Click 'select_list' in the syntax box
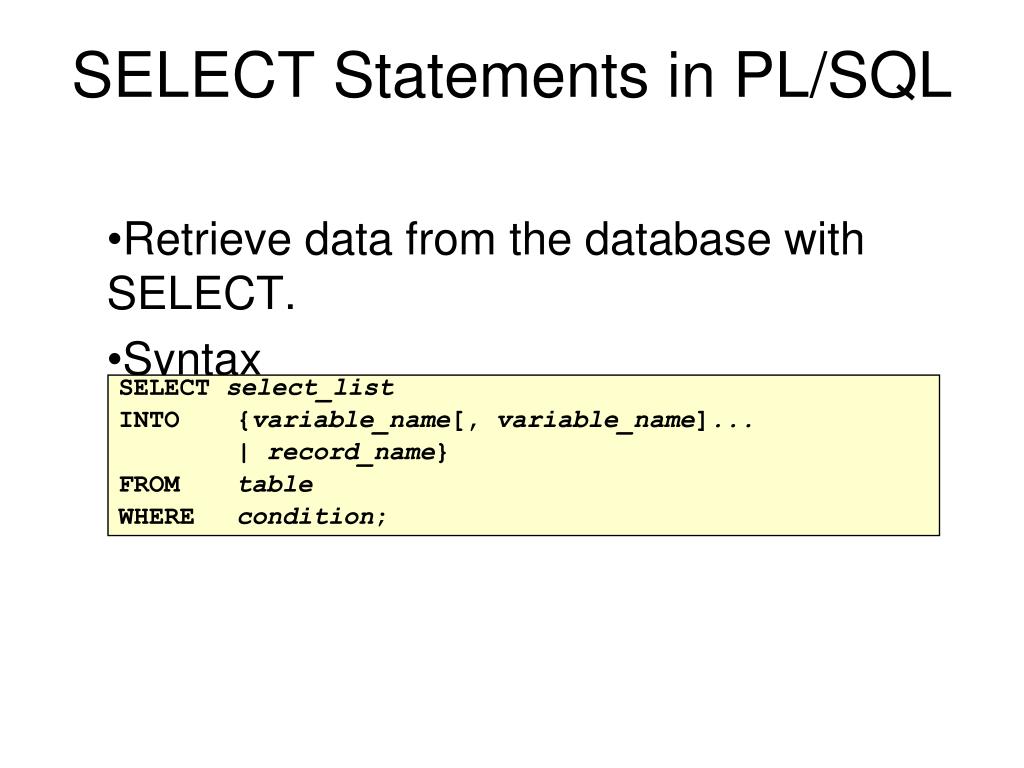 tap(311, 388)
